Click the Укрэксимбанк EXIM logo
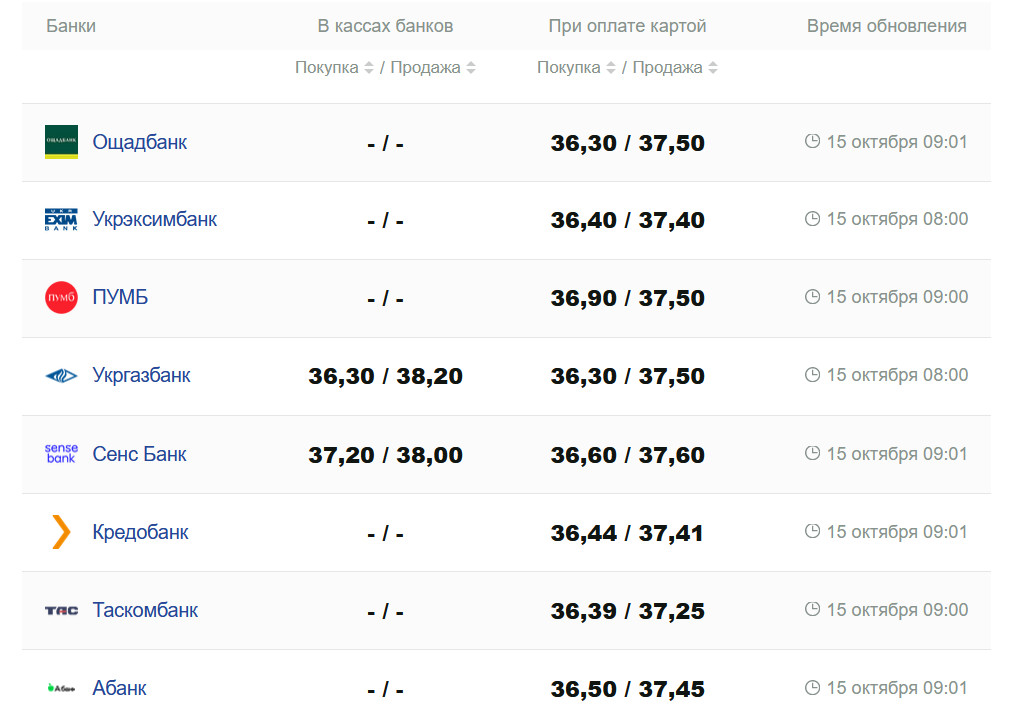The width and height of the screenshot is (1022, 705). click(x=61, y=220)
